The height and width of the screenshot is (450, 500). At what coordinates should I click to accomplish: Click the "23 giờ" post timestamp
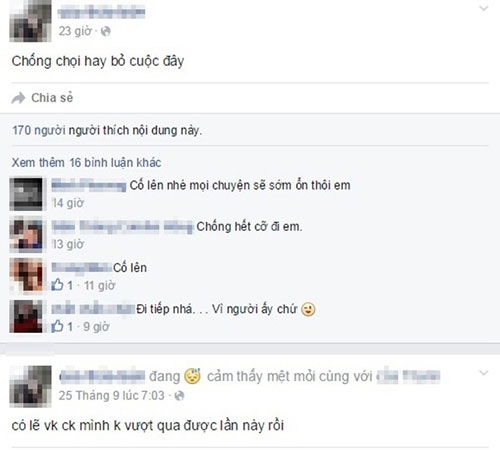point(75,31)
